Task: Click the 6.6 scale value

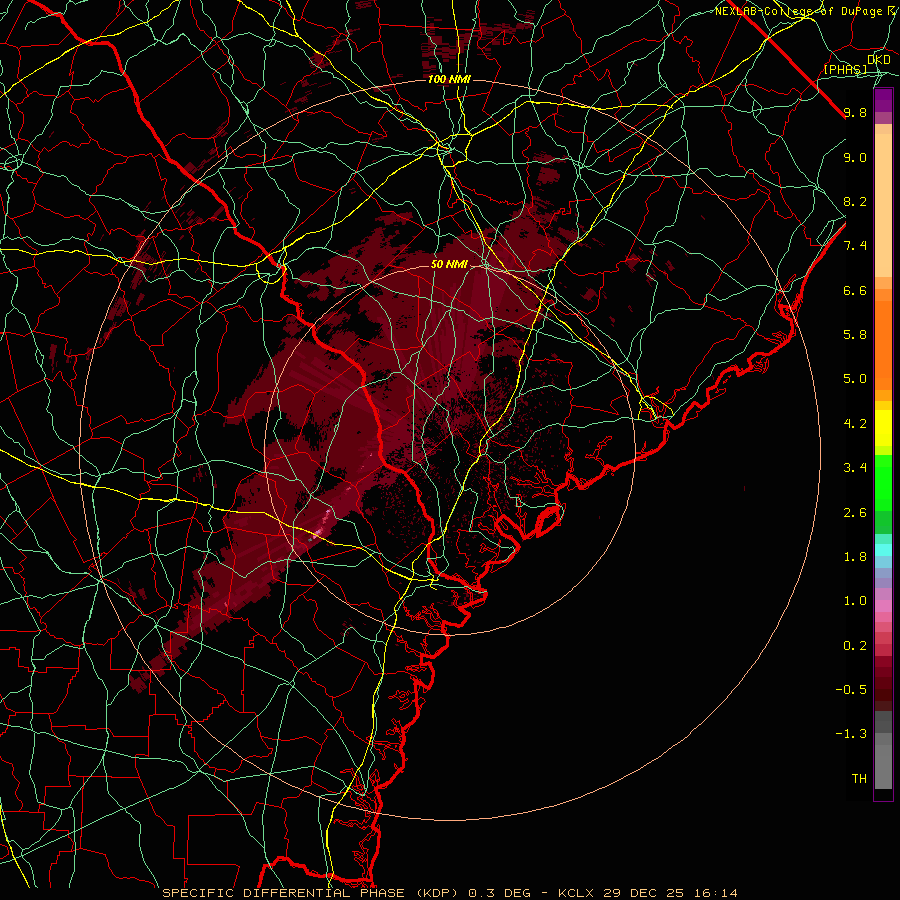Action: click(x=855, y=290)
